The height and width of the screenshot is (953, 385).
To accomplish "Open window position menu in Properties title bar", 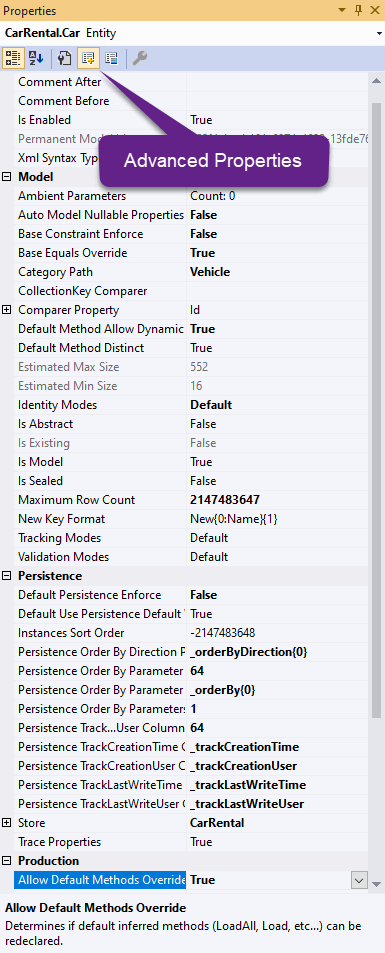I will pyautogui.click(x=342, y=10).
